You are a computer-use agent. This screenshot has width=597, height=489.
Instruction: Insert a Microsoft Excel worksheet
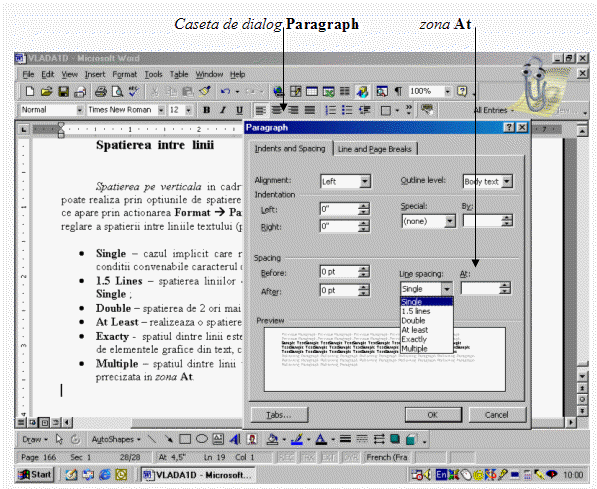pos(329,91)
